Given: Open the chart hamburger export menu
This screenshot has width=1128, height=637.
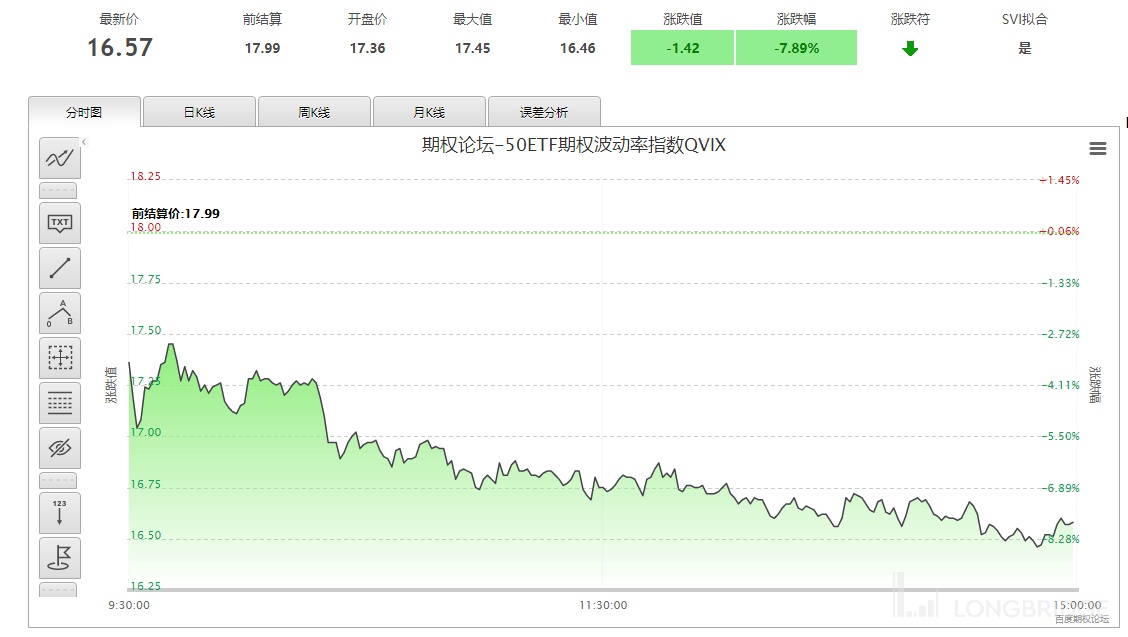Looking at the screenshot, I should point(1097,149).
